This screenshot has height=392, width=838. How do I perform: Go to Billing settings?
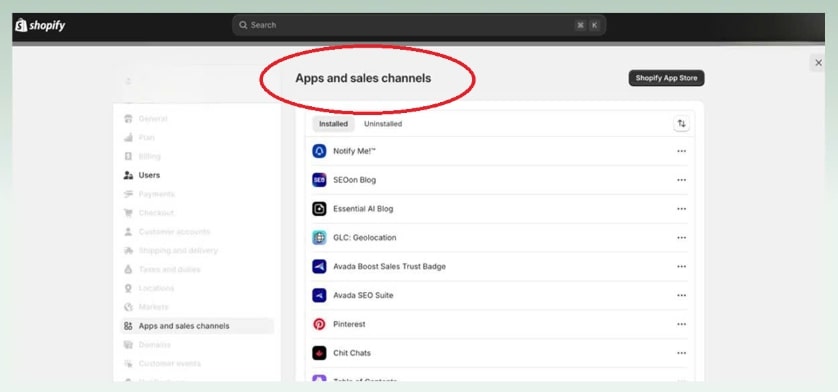150,156
